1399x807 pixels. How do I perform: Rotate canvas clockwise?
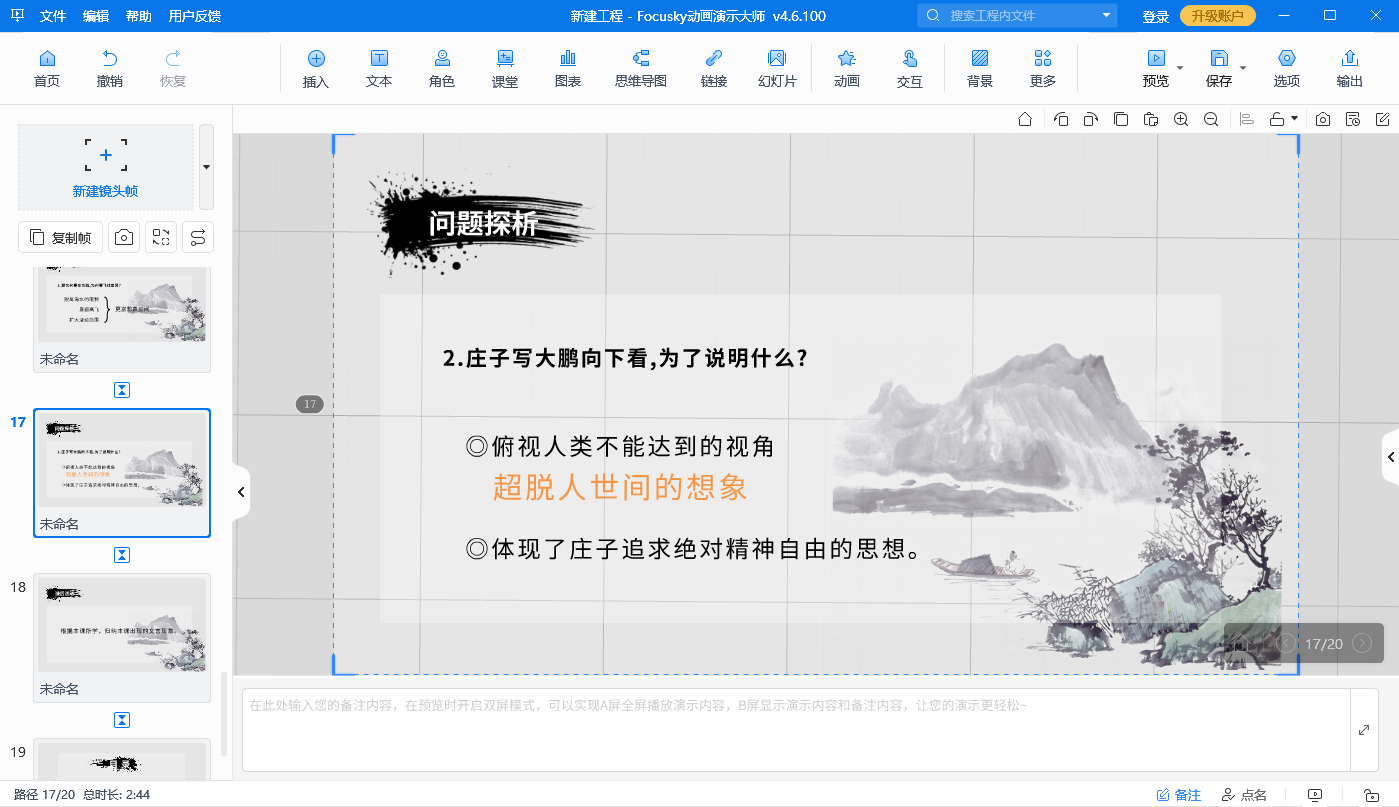click(1091, 119)
